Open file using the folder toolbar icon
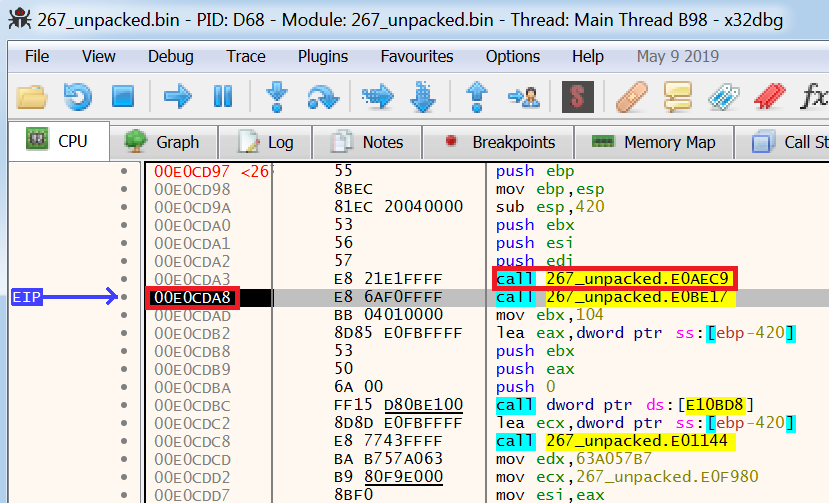Image resolution: width=829 pixels, height=503 pixels. tap(32, 97)
